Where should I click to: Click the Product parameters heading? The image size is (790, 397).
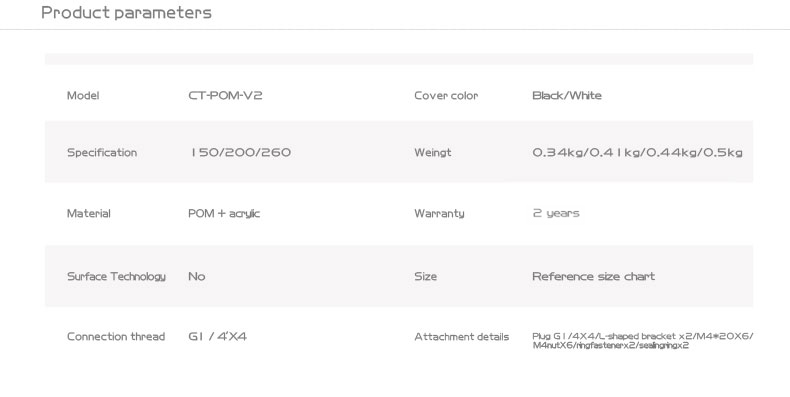126,13
